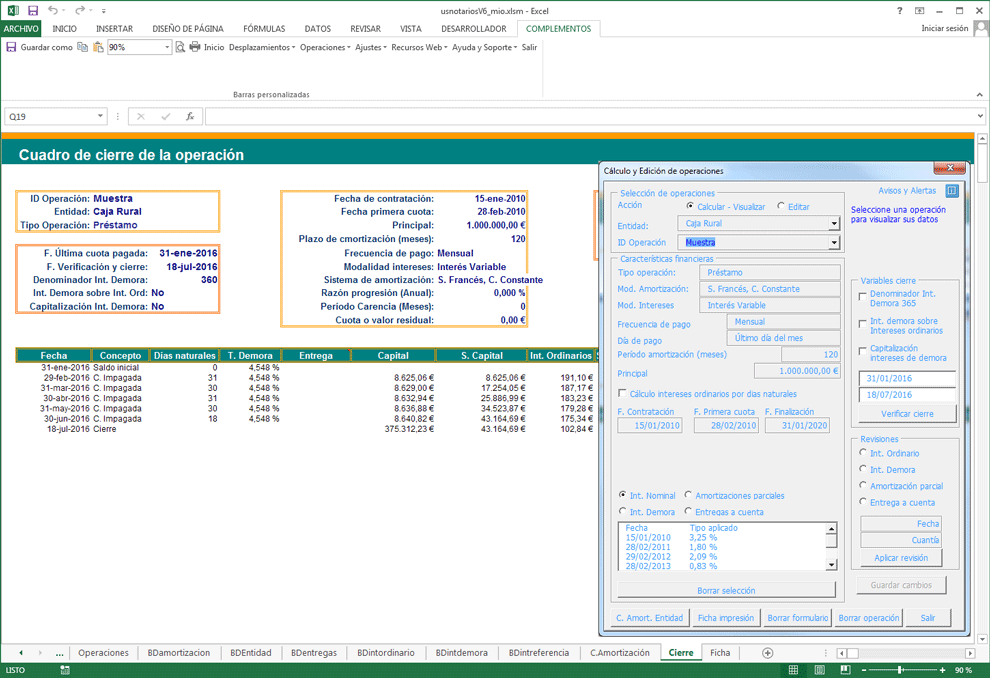Viewport: 990px width, 678px height.
Task: Select the Amortizaciones parciales radio button
Action: (688, 495)
